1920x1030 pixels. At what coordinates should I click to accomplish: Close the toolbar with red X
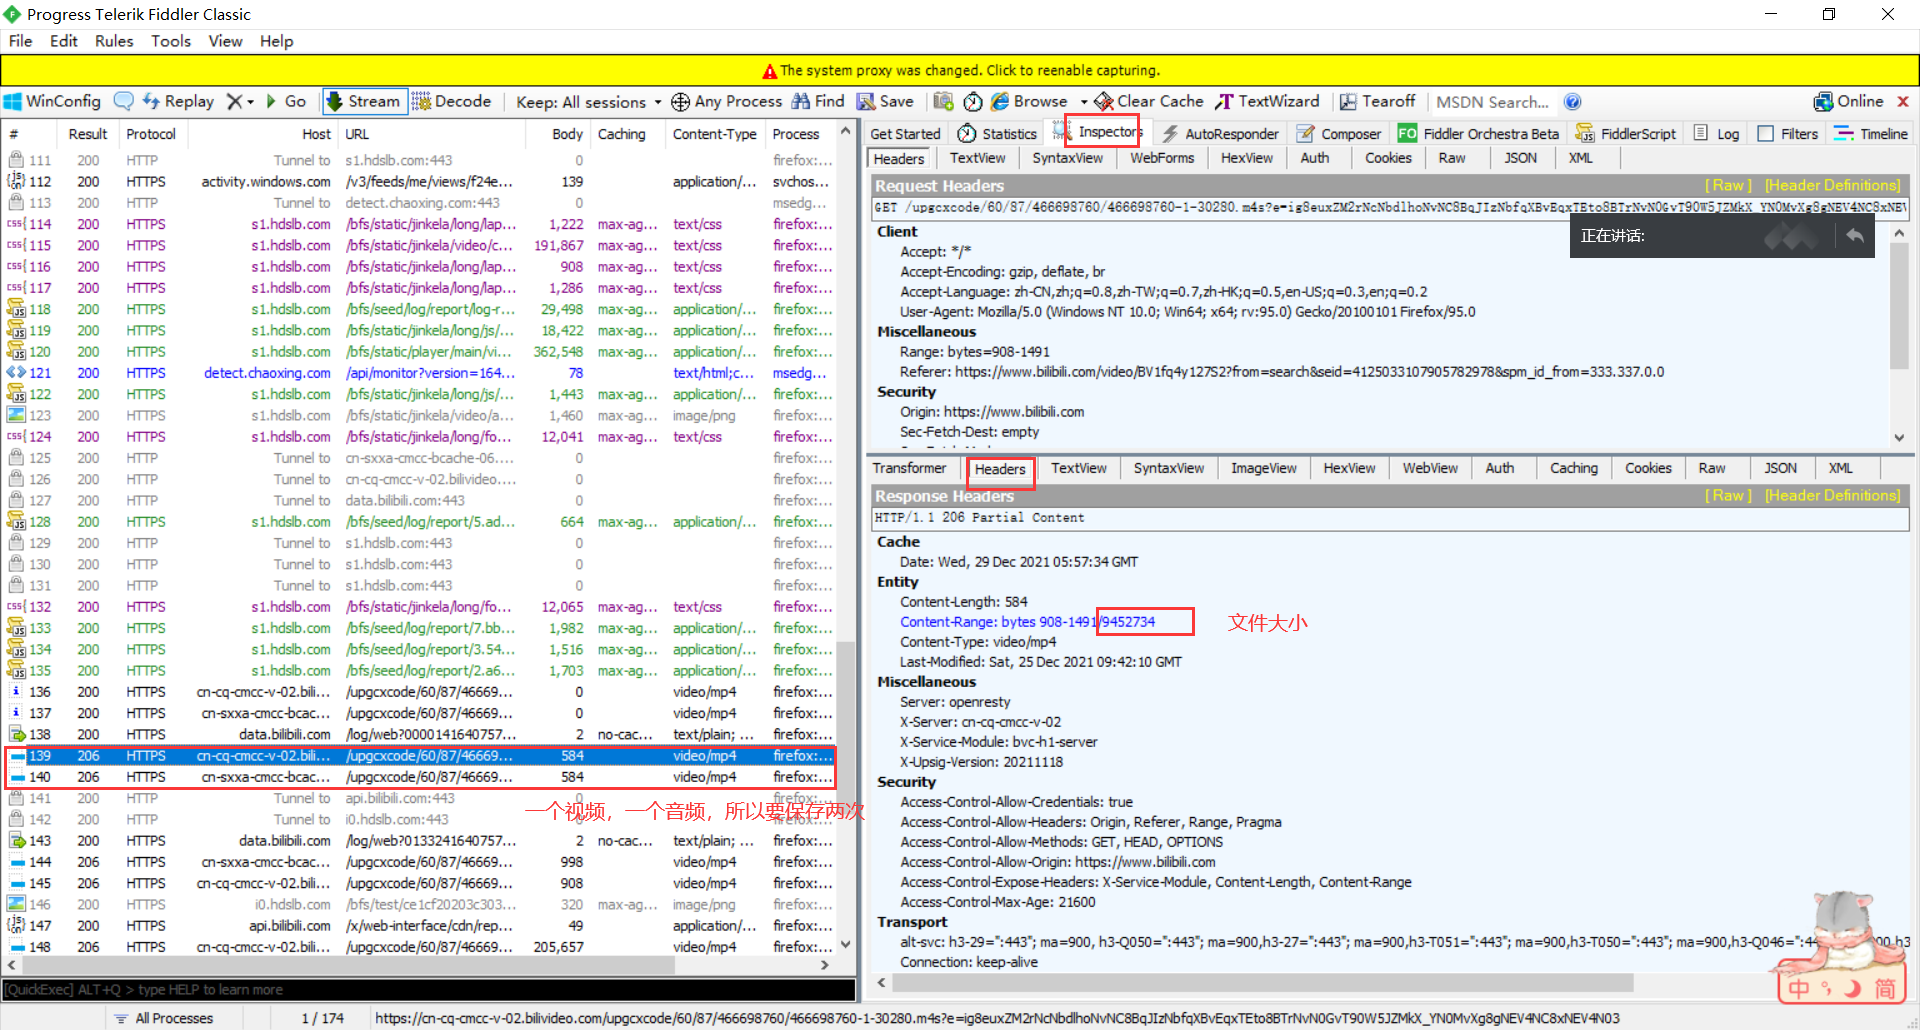click(x=1903, y=101)
